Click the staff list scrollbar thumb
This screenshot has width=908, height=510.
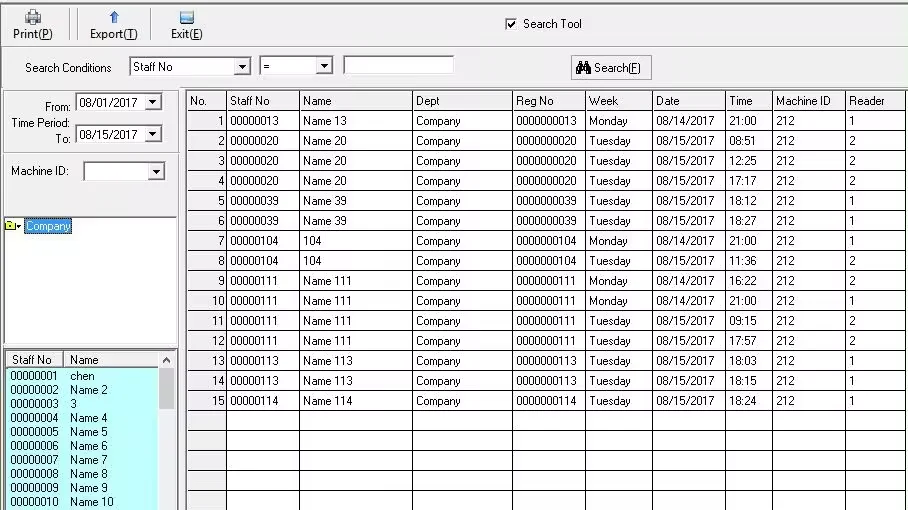point(167,388)
